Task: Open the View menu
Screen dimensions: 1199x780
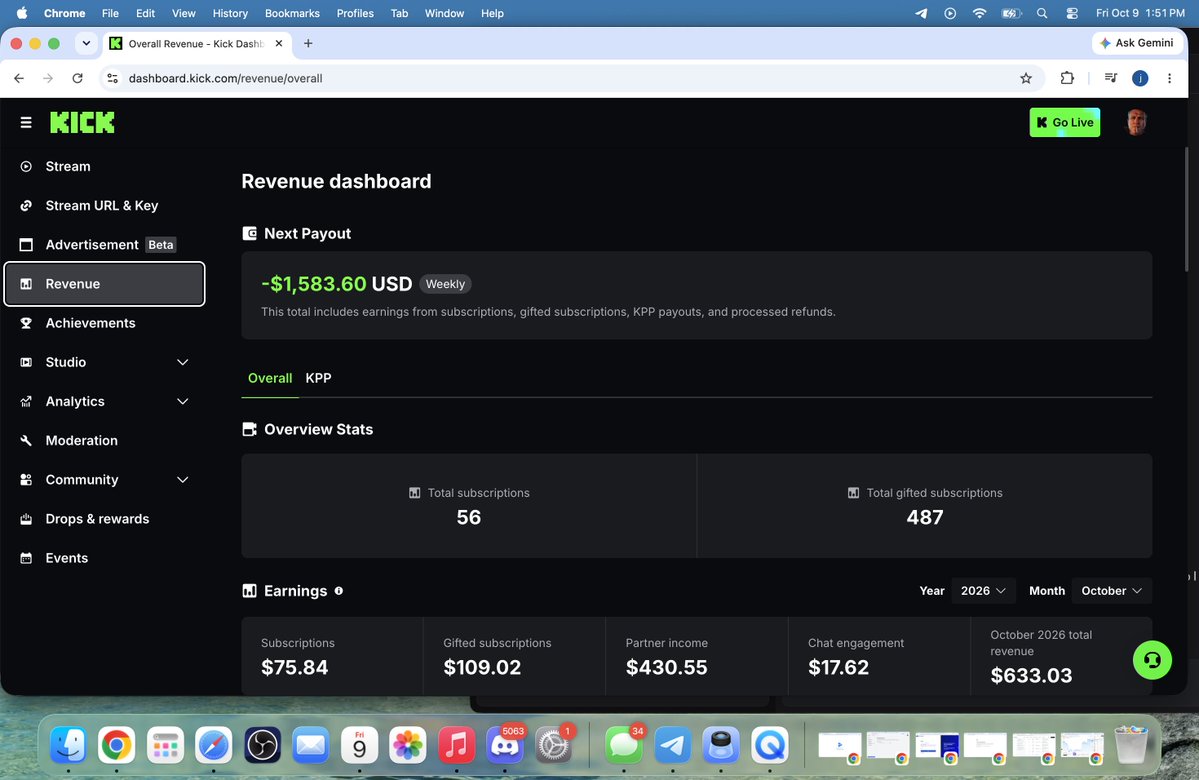Action: 184,13
